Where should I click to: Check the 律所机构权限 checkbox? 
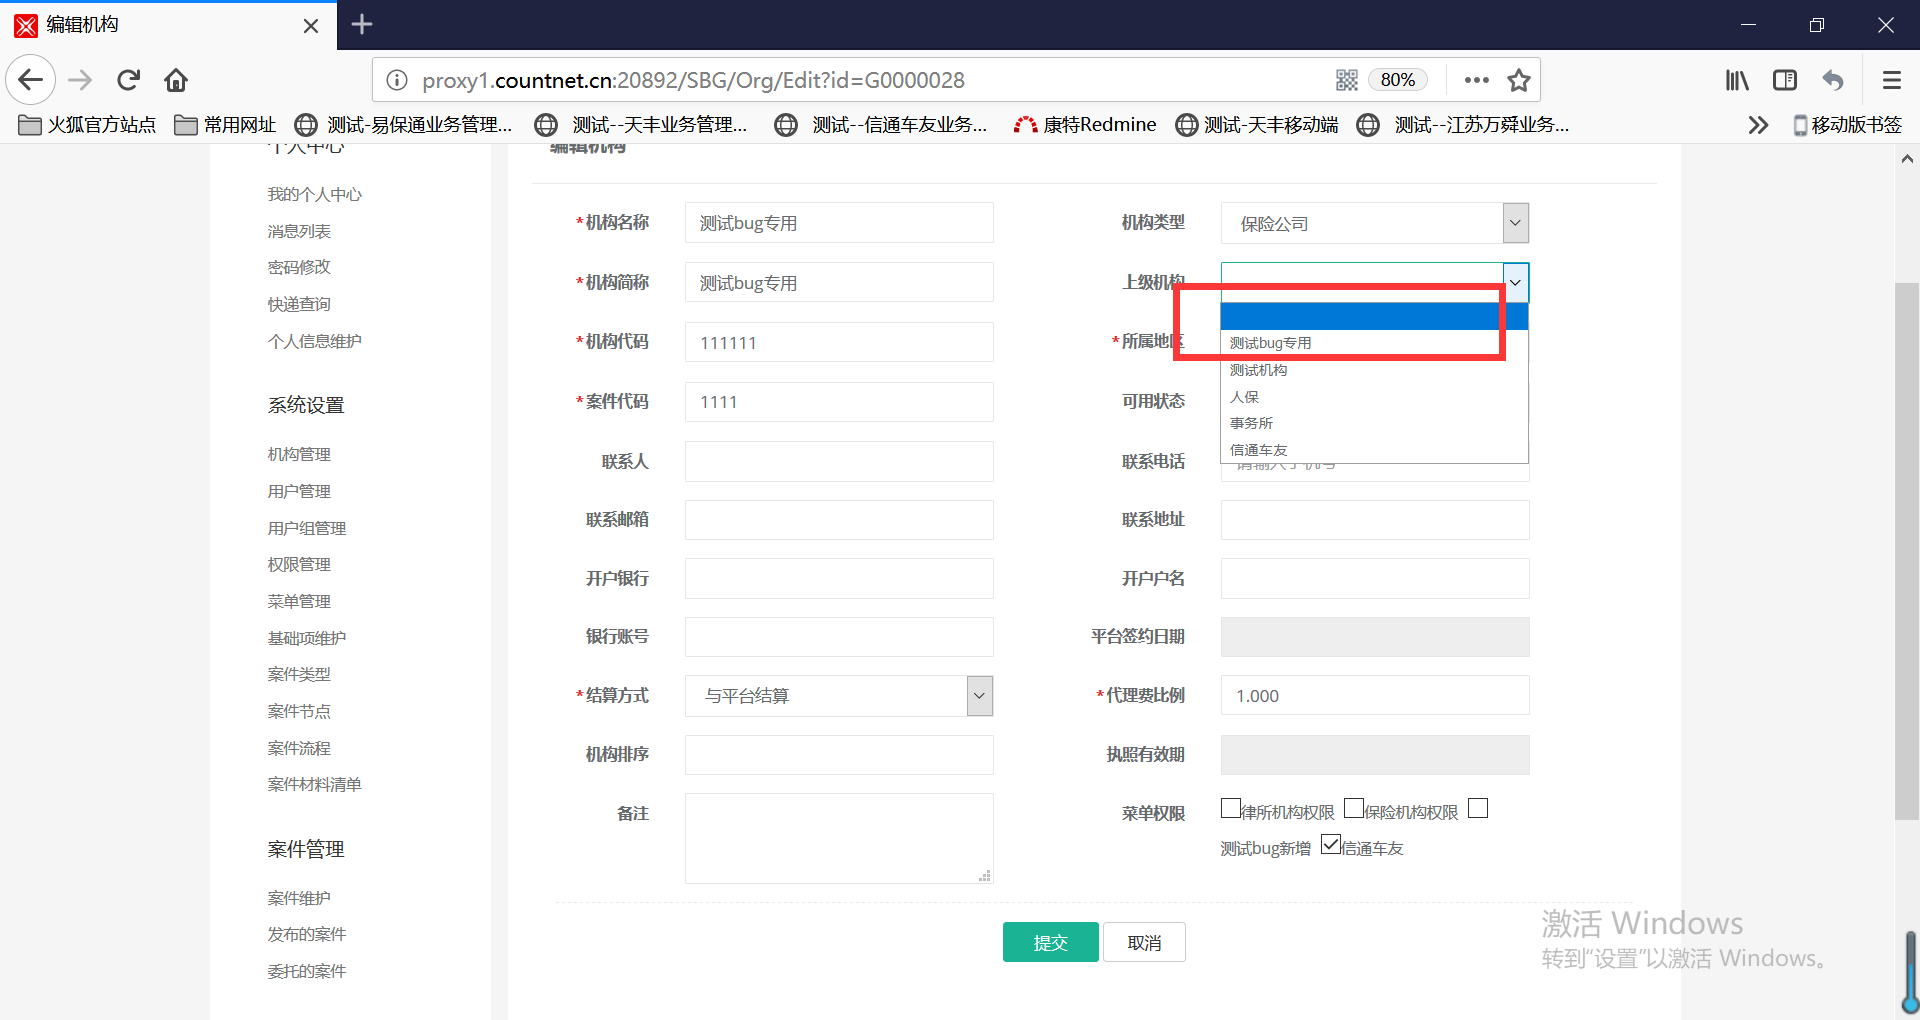coord(1231,808)
